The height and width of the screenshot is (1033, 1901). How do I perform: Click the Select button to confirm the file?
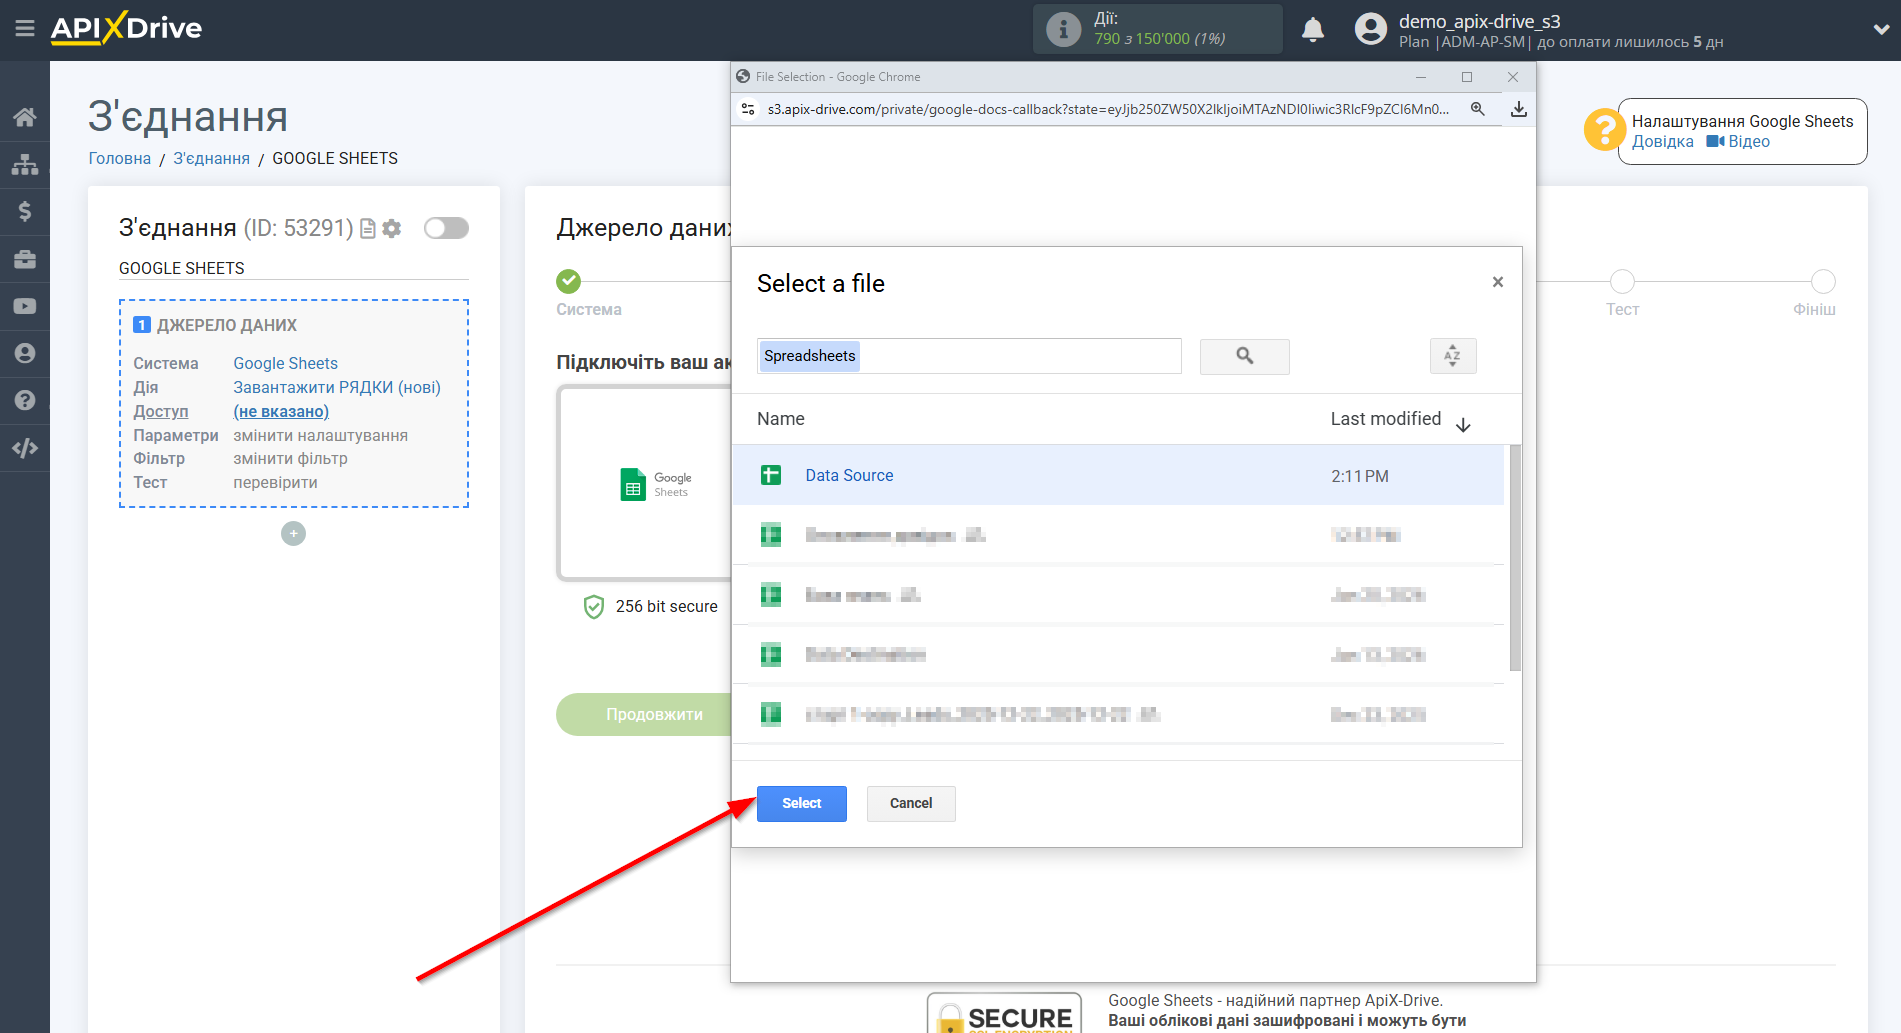[800, 803]
